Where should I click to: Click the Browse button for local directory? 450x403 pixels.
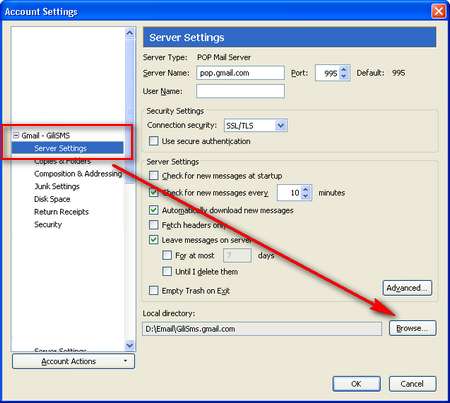point(412,328)
